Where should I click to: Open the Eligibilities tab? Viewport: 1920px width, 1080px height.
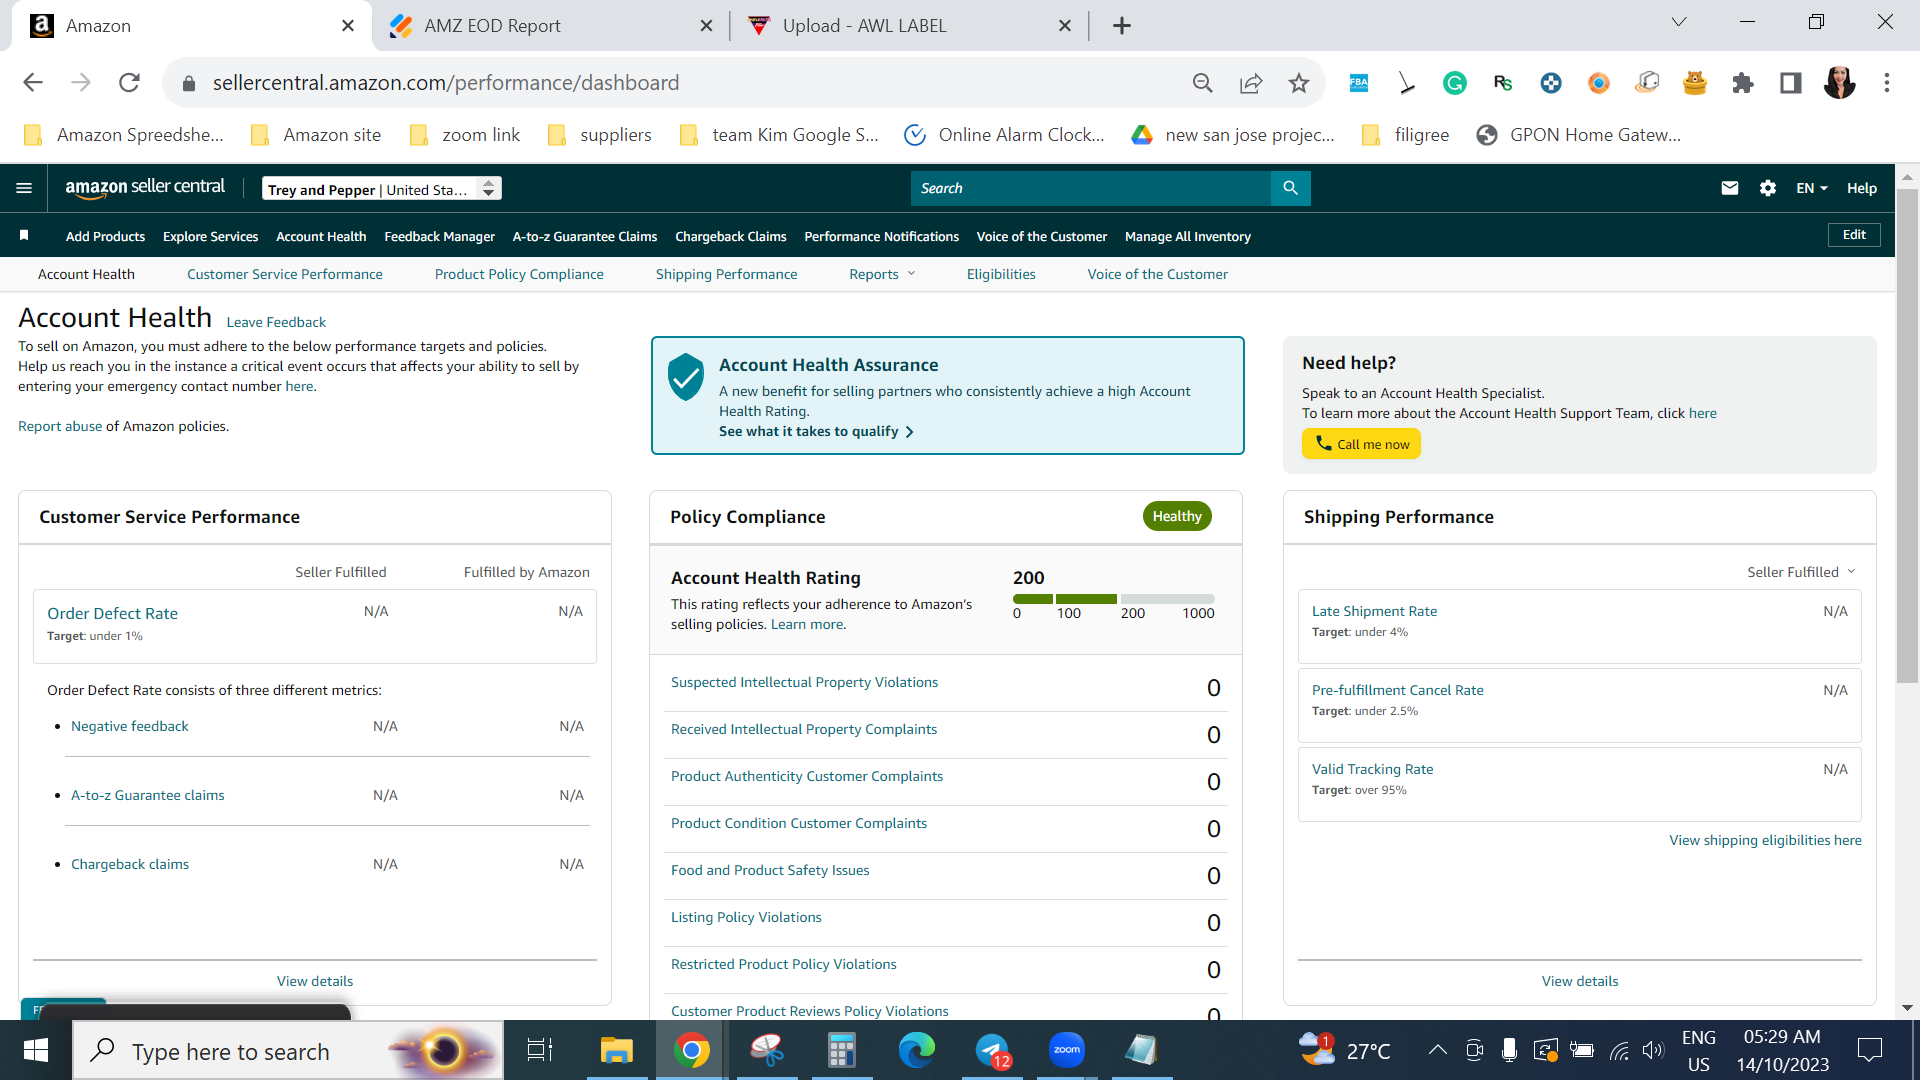[x=1001, y=274]
